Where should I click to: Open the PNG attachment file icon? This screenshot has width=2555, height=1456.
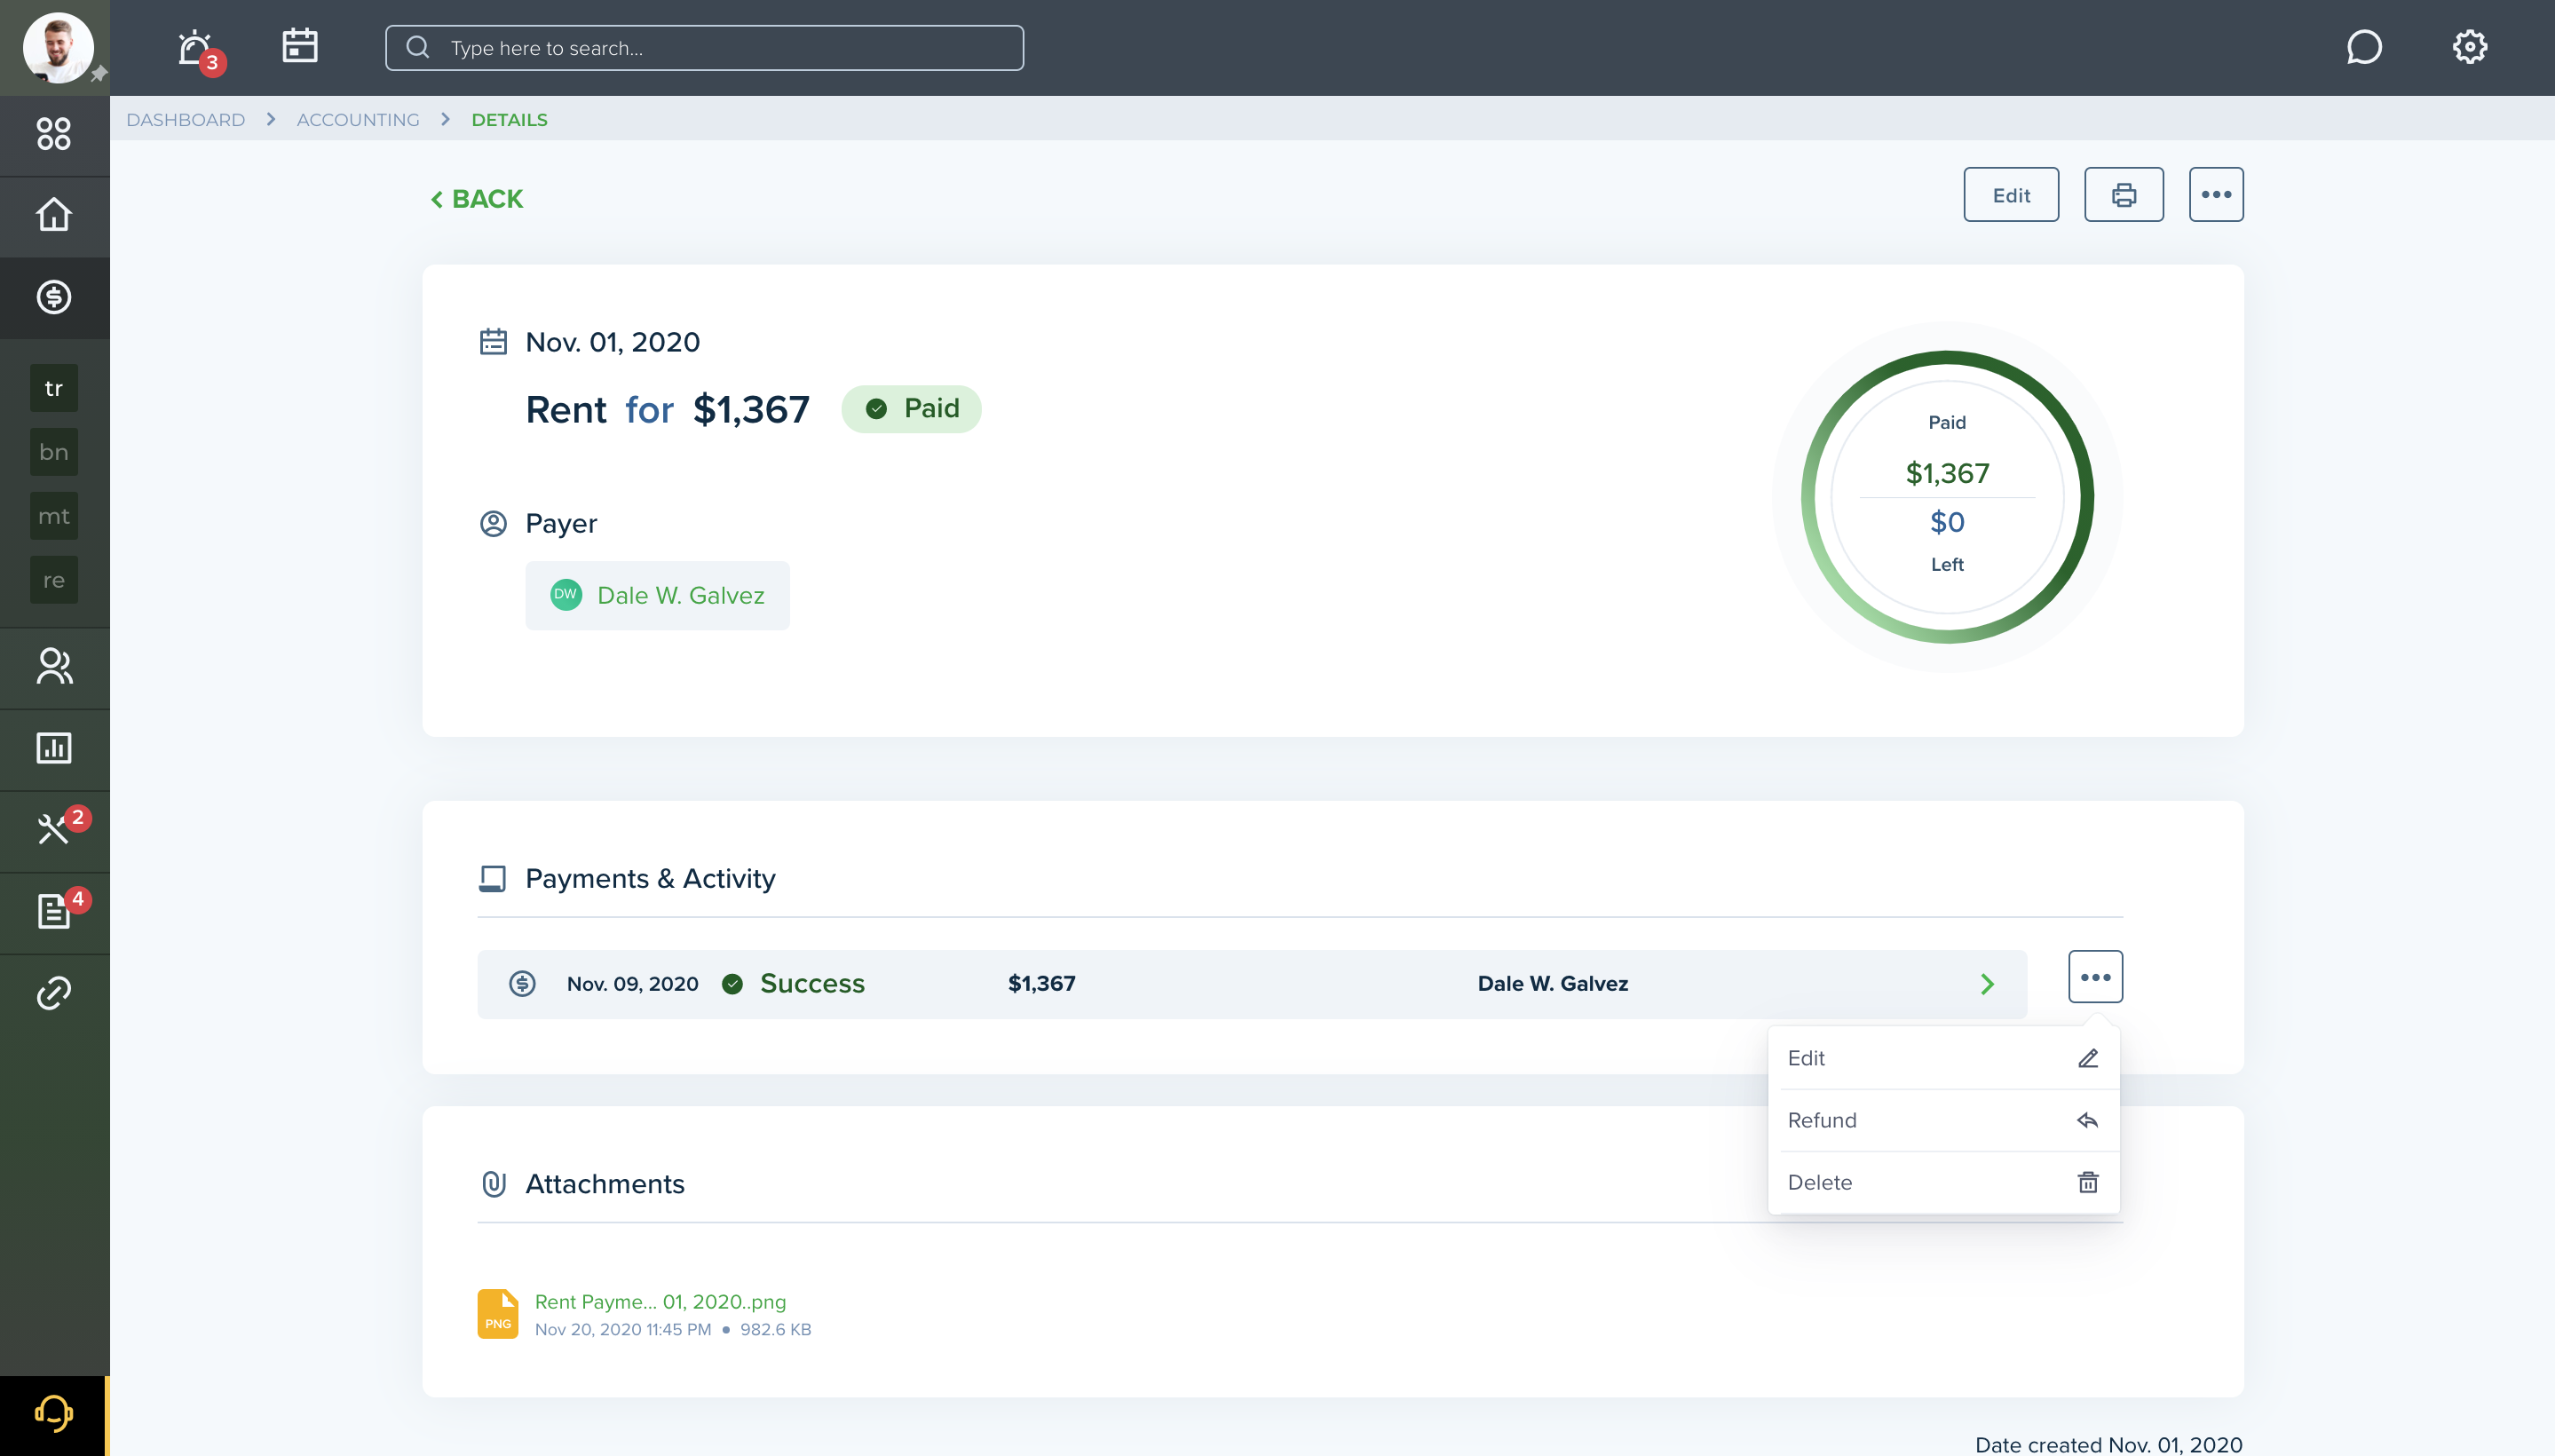[x=498, y=1314]
